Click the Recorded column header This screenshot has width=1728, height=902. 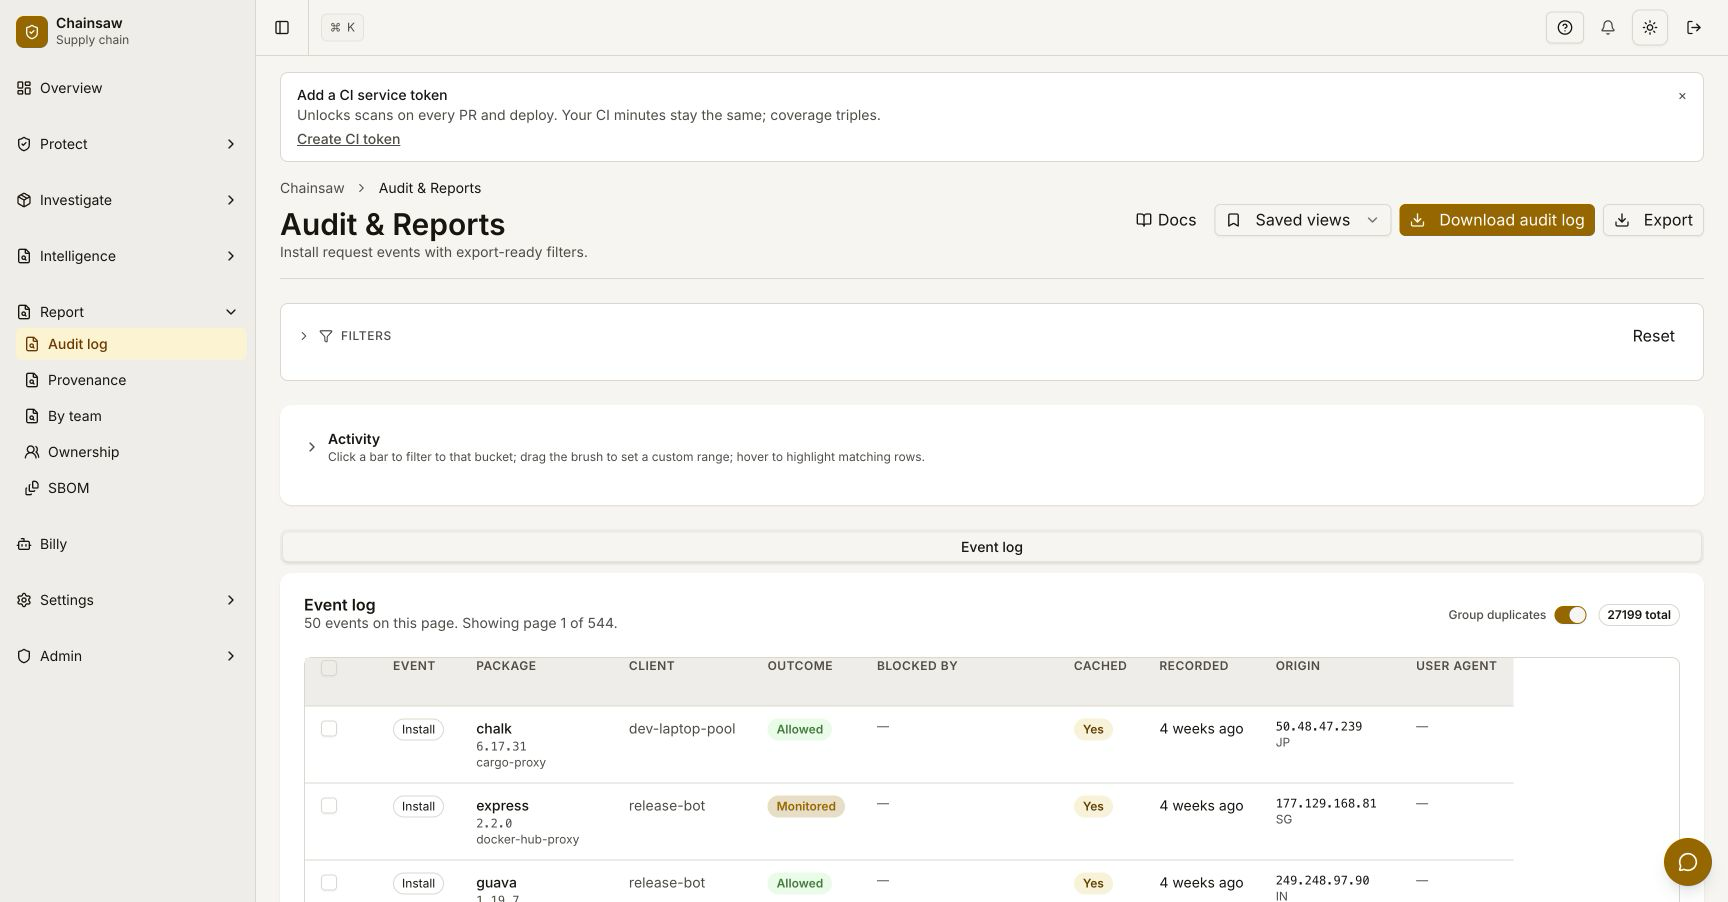coord(1193,666)
